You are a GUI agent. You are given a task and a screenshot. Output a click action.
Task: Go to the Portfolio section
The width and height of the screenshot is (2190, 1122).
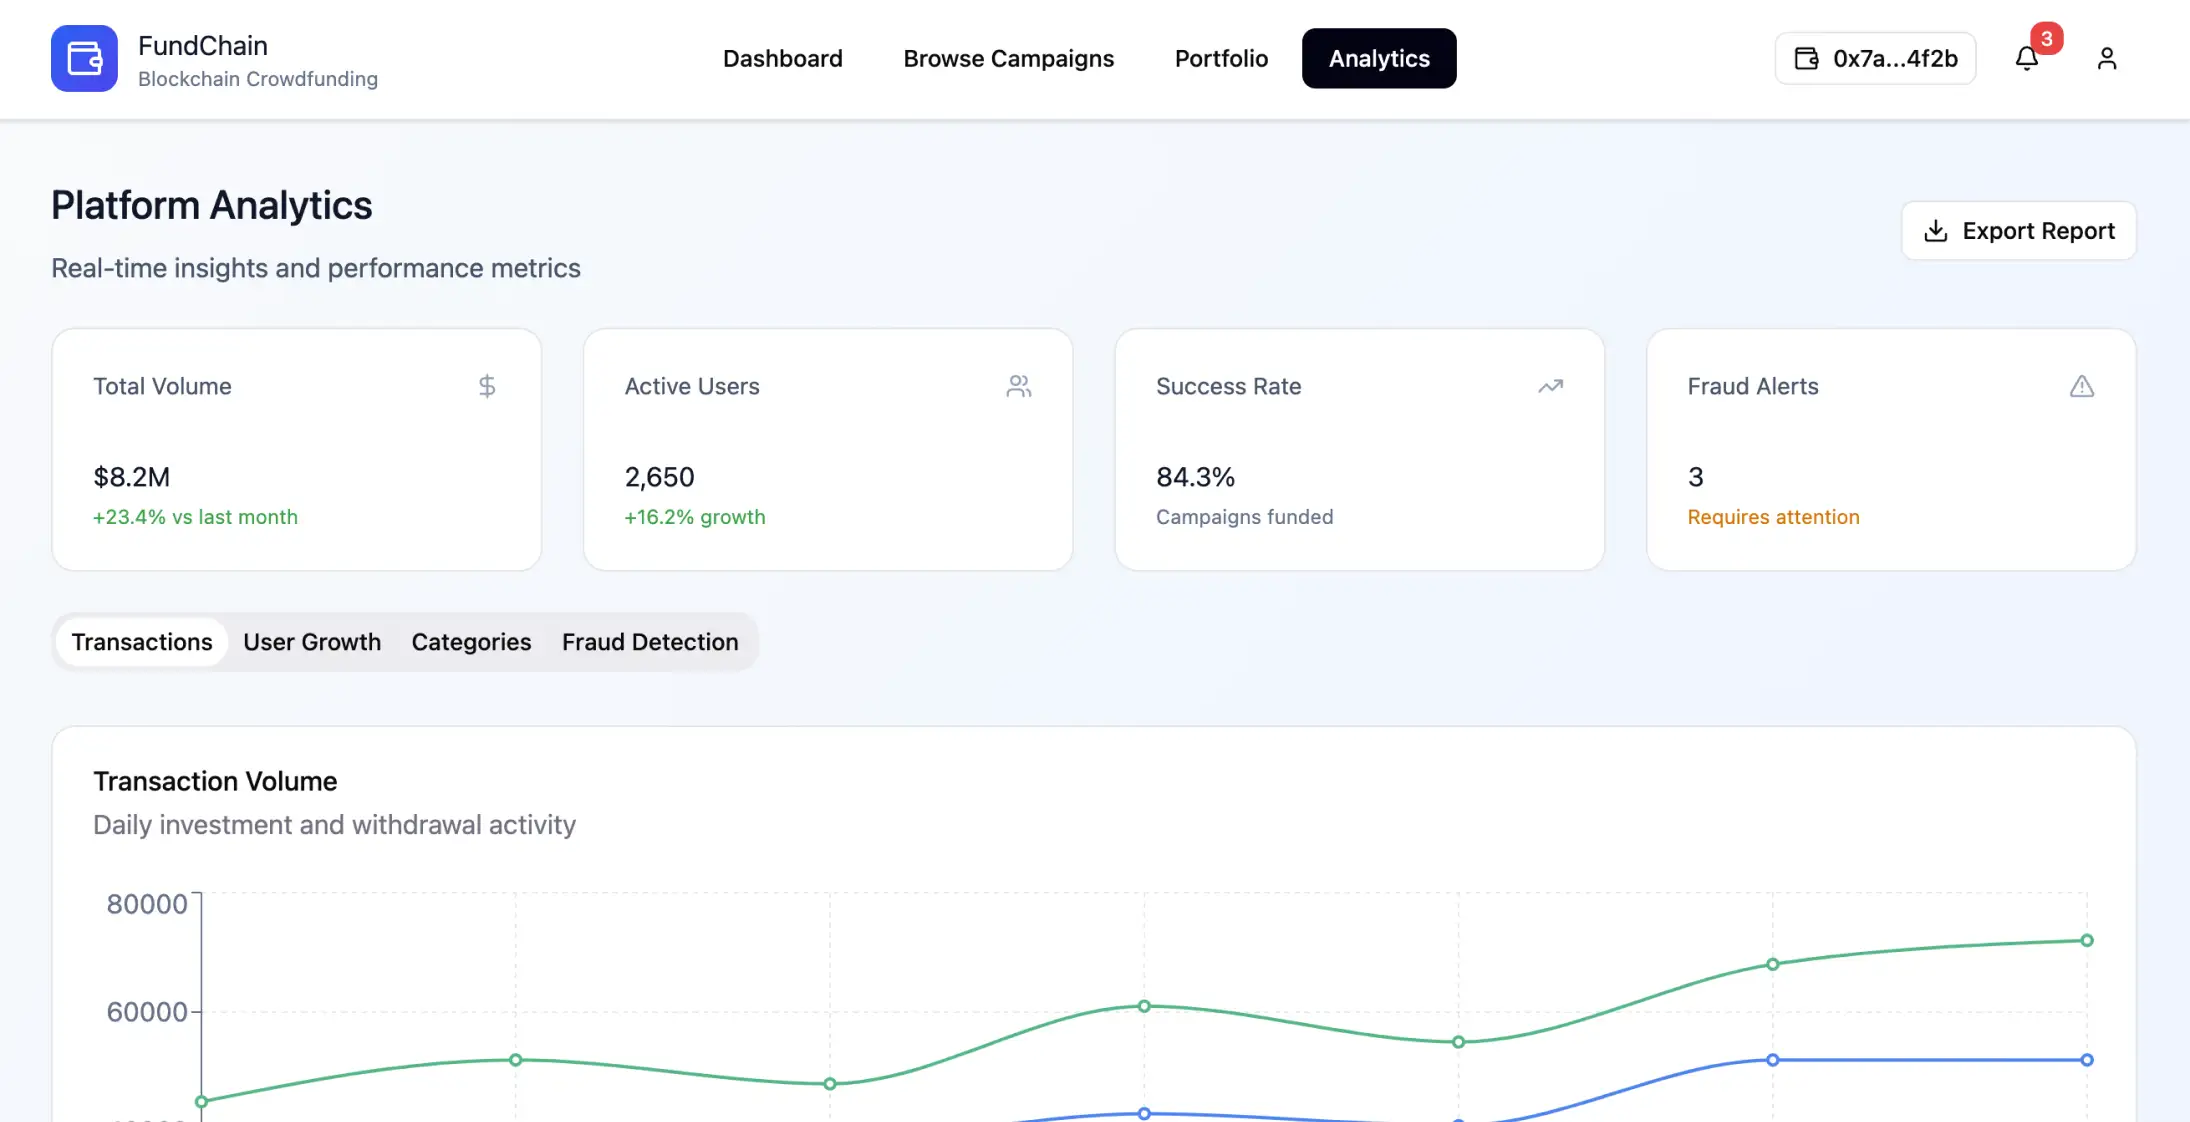[x=1221, y=58]
